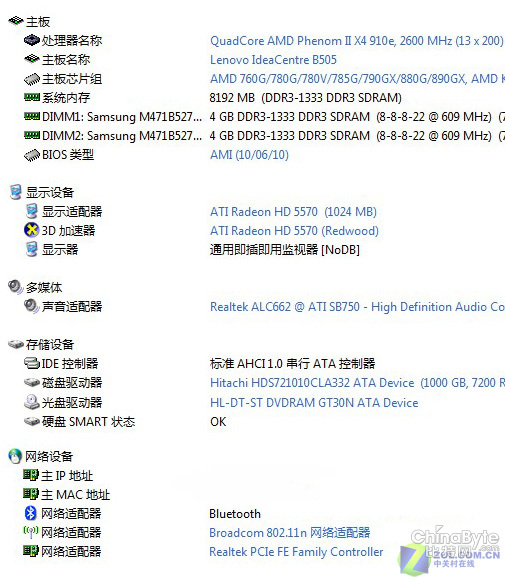The height and width of the screenshot is (578, 505).
Task: Select the 处理器名称 field label
Action: click(x=72, y=41)
